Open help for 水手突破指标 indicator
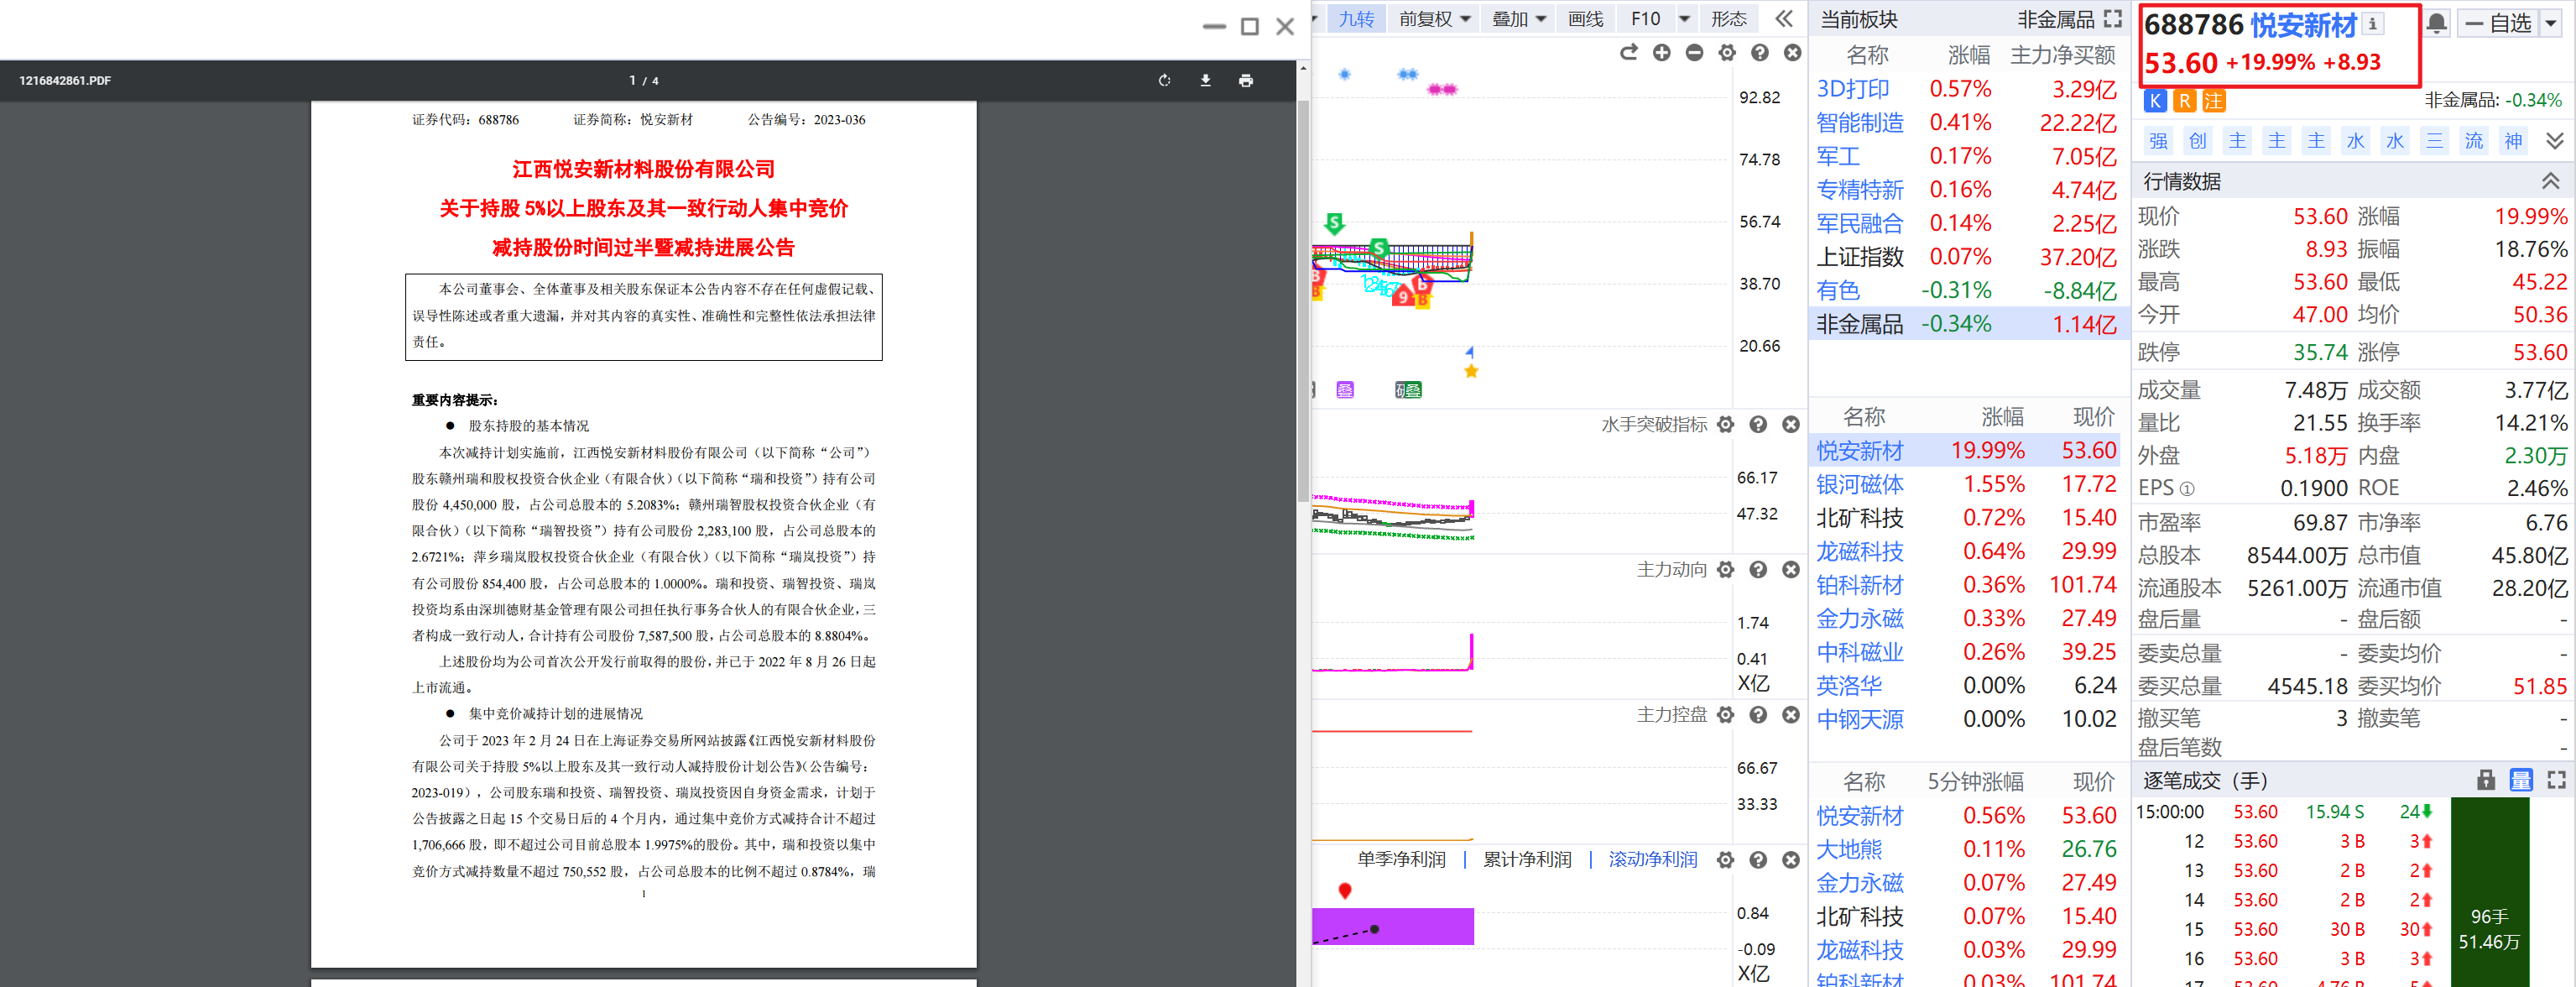The width and height of the screenshot is (2576, 987). click(x=1758, y=425)
